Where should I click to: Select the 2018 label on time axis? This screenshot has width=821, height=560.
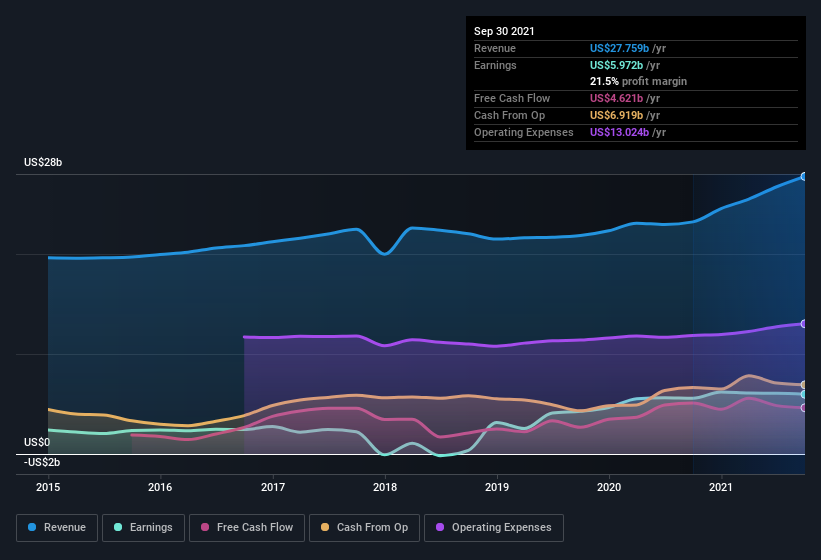click(x=385, y=487)
